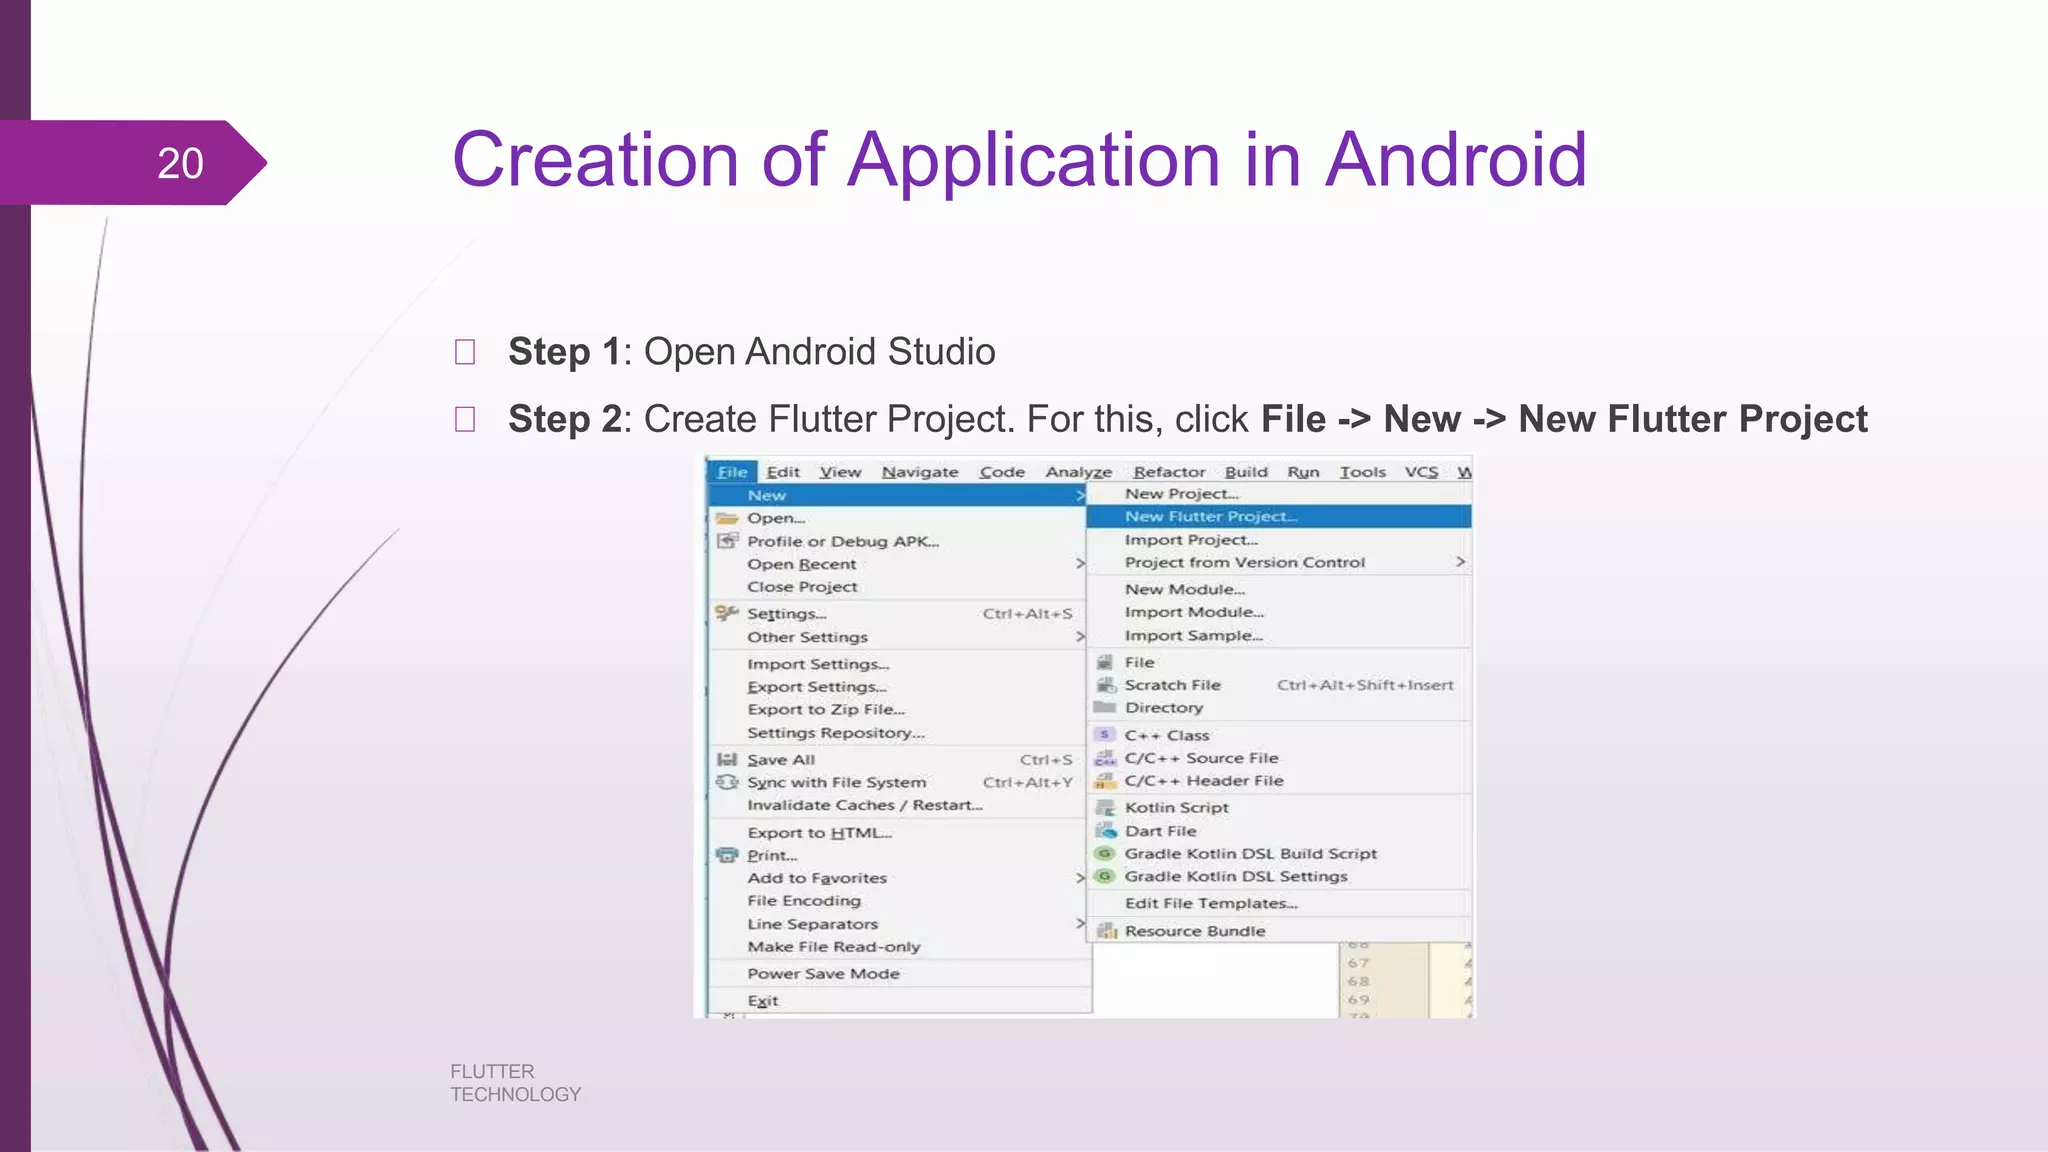Click line number 67 in editor gutter
This screenshot has height=1152, width=2048.
[1358, 963]
